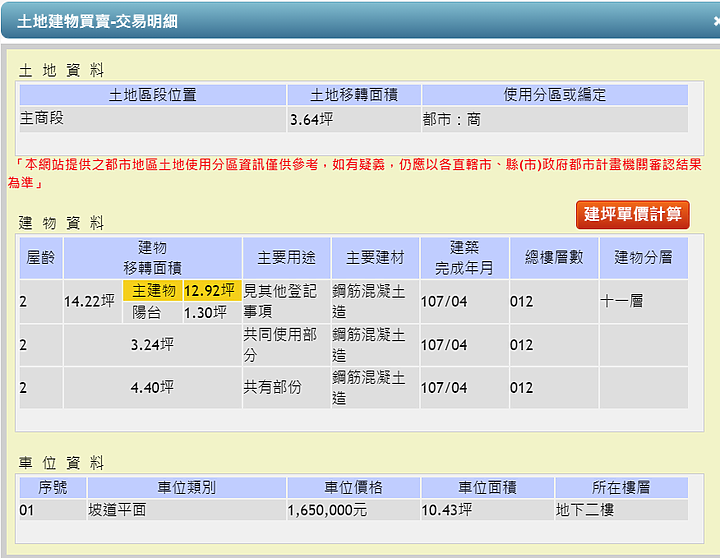Click the 見其他登記事項 usage cell
The height and width of the screenshot is (558, 720).
coord(287,301)
